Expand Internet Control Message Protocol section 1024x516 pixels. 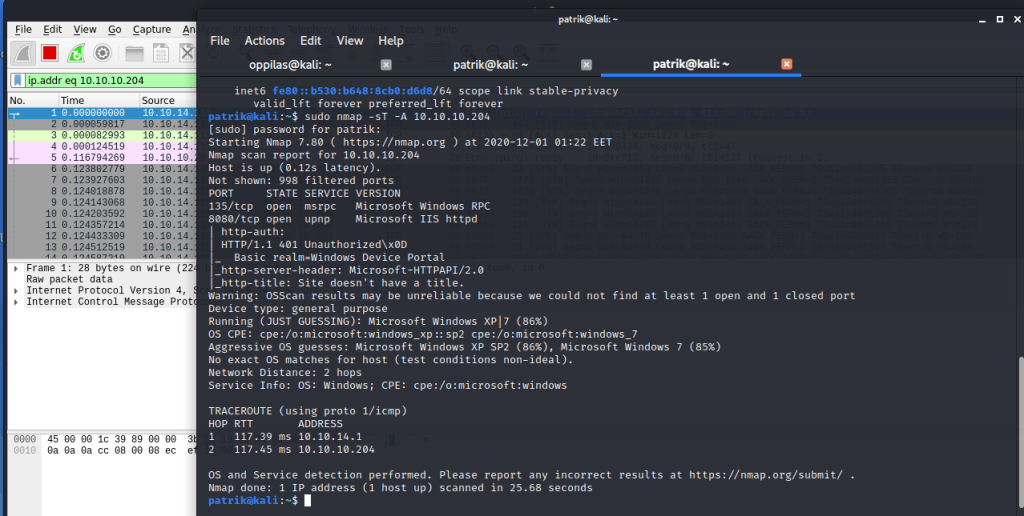tap(14, 302)
